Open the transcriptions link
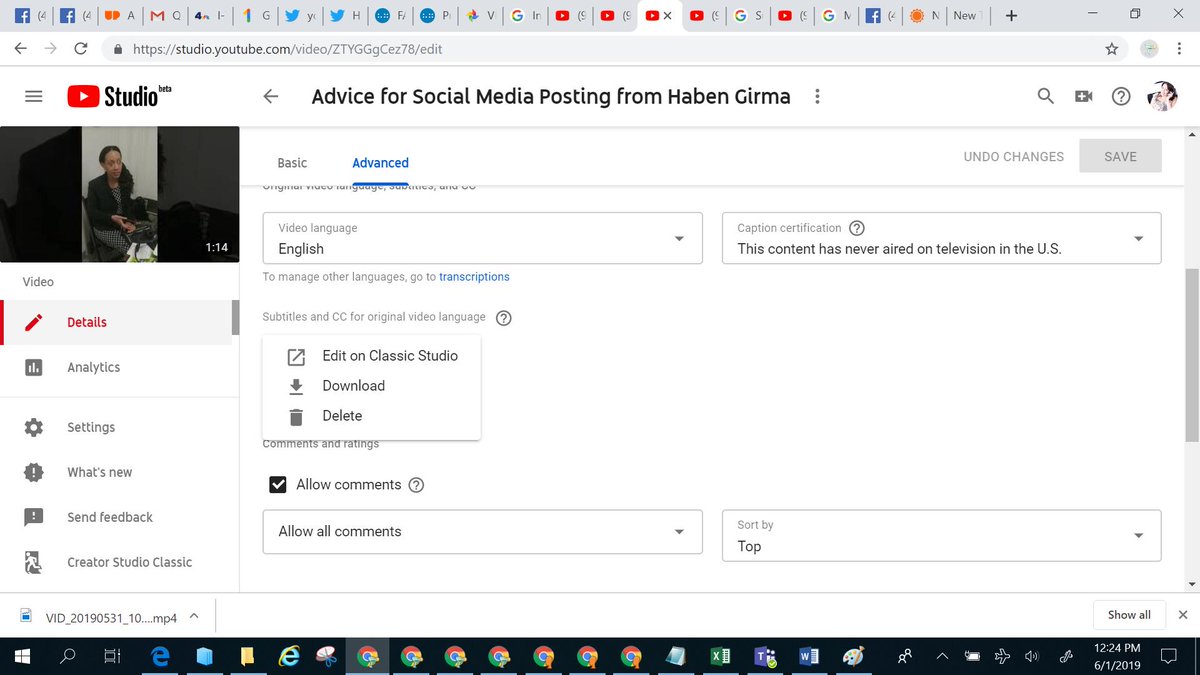 pyautogui.click(x=474, y=276)
